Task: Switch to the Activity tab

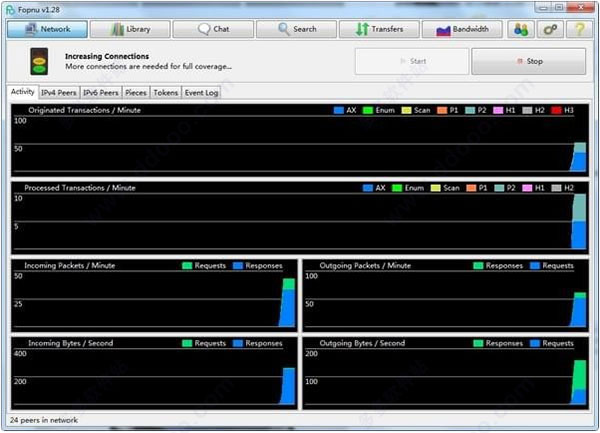Action: pos(23,92)
